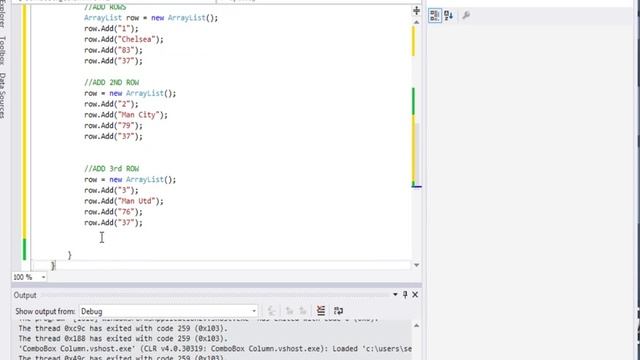Go to next message in Output
Screen dimensions: 640x360
[302, 311]
